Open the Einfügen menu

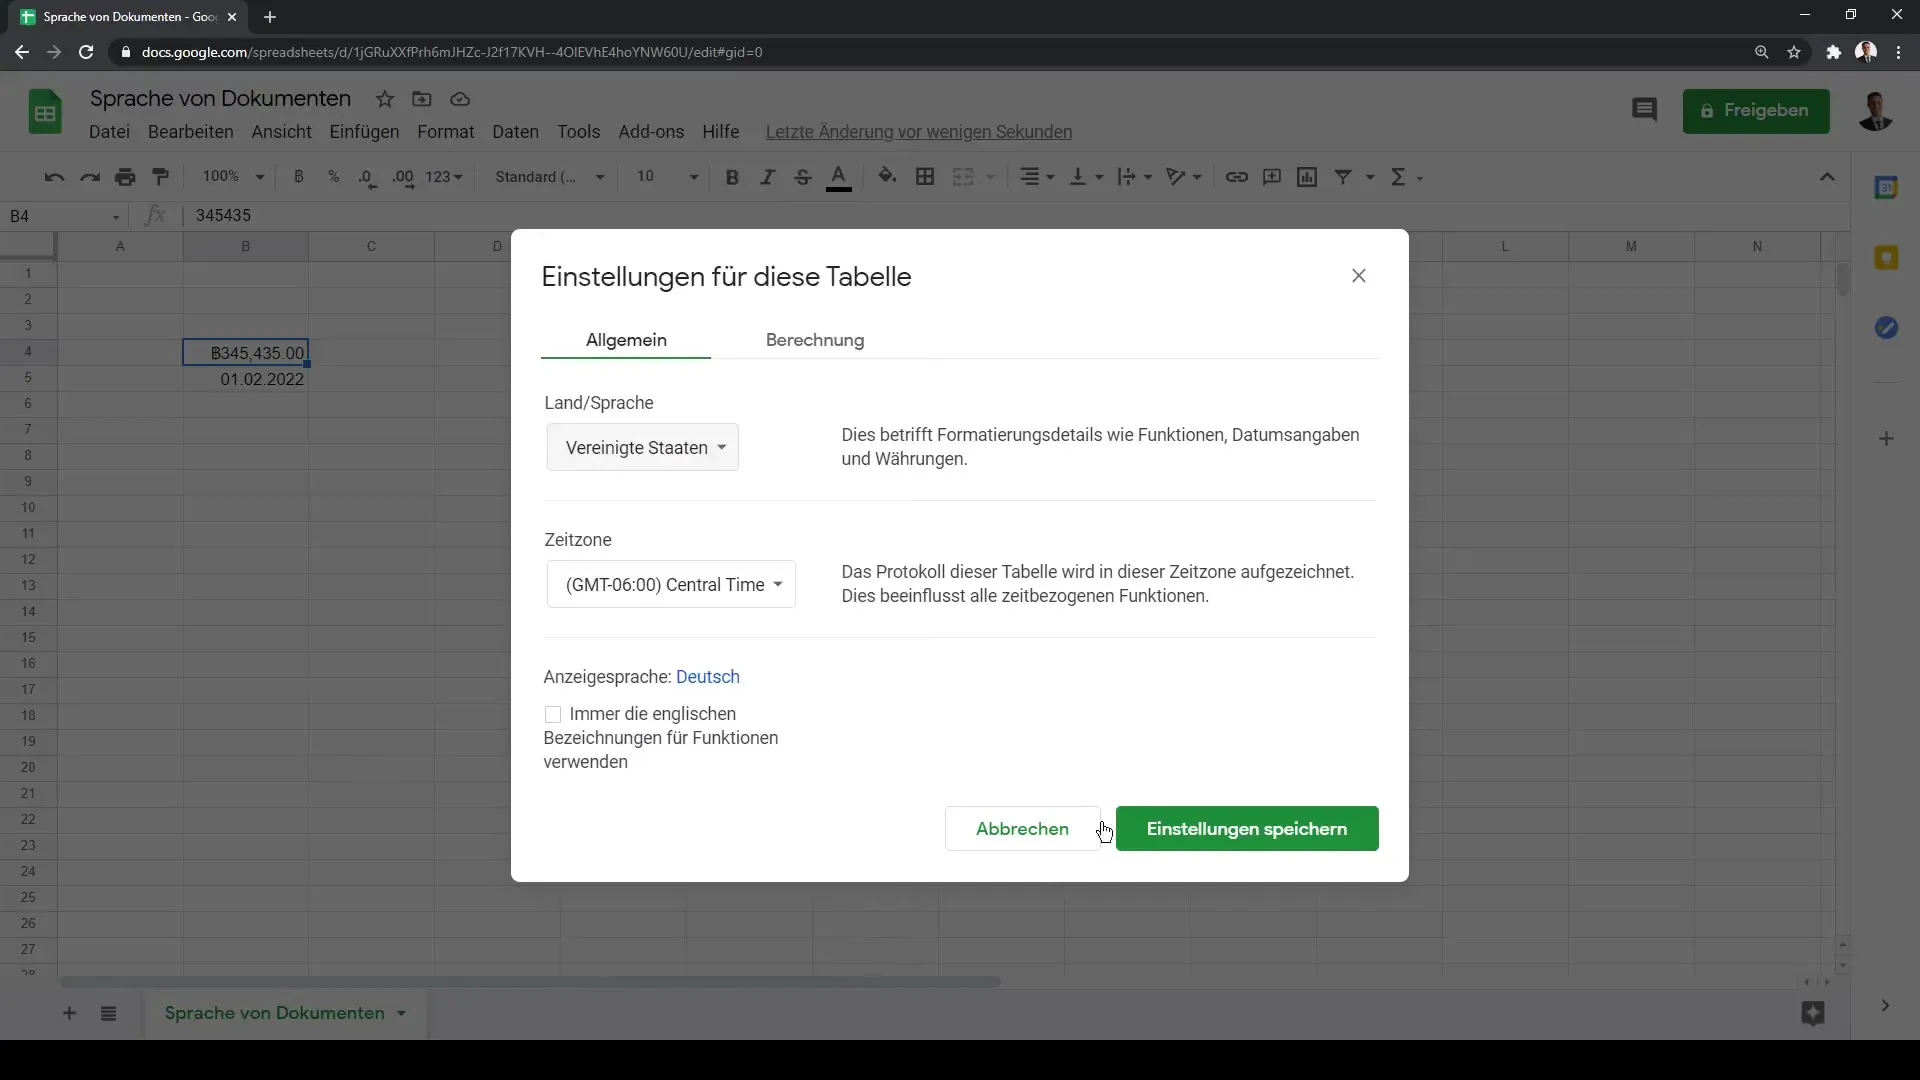coord(364,132)
